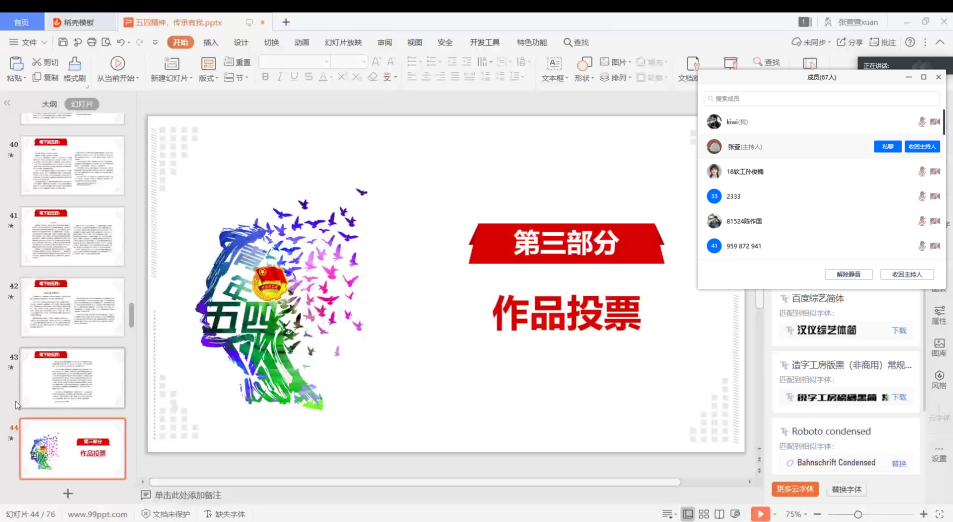
Task: Click the Underline U formatting icon
Action: pos(294,77)
